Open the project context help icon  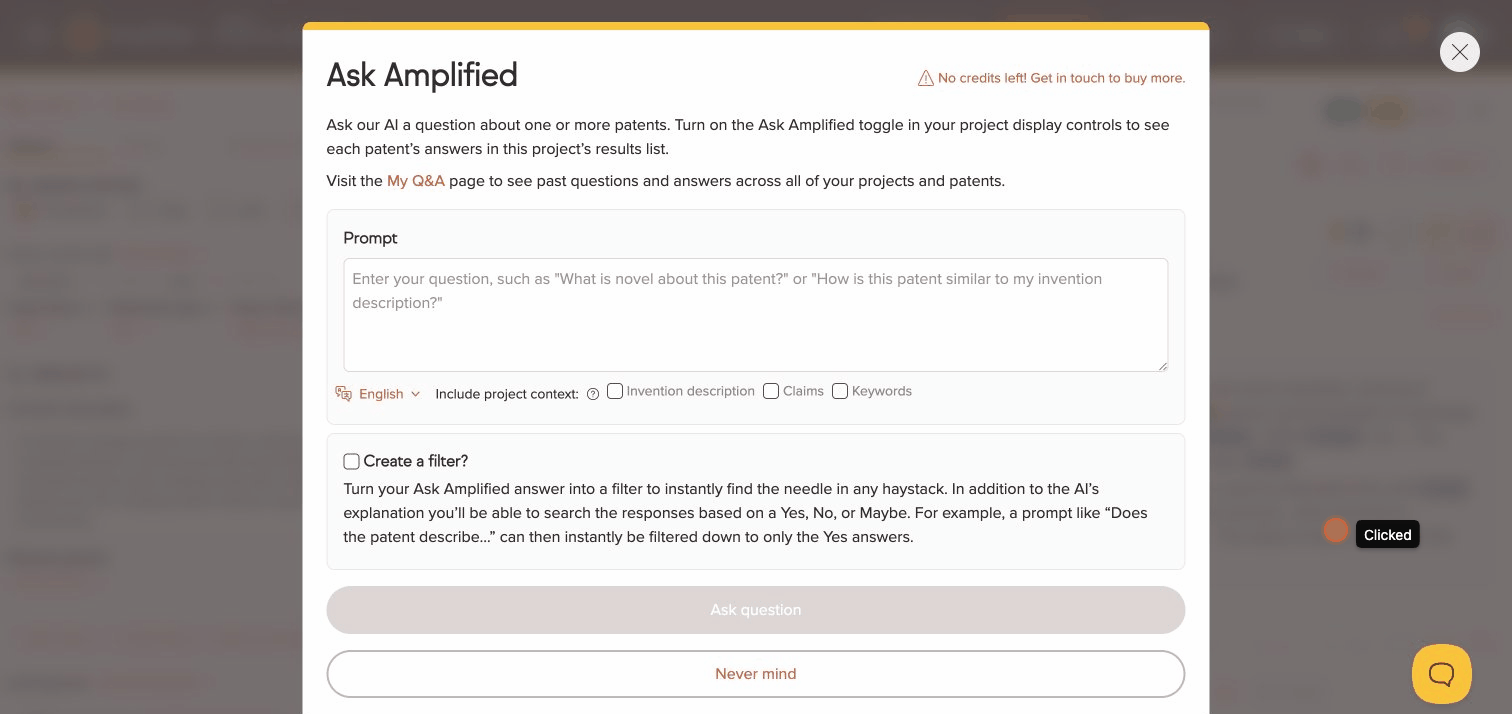click(x=593, y=394)
